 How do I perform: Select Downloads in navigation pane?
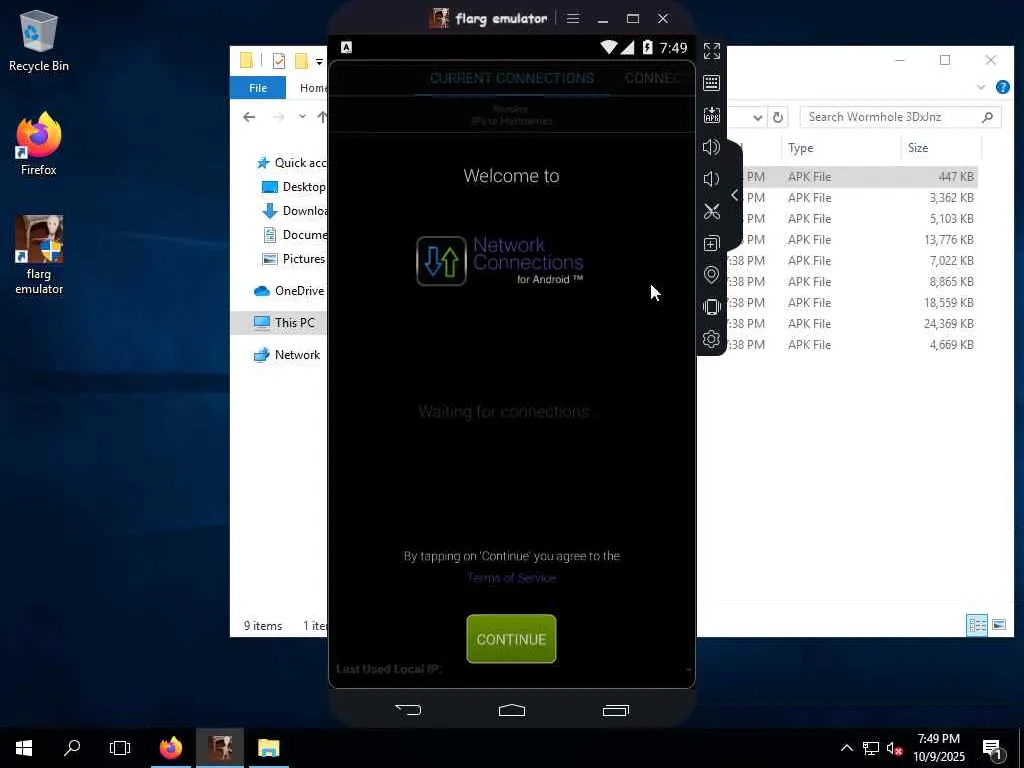[294, 211]
